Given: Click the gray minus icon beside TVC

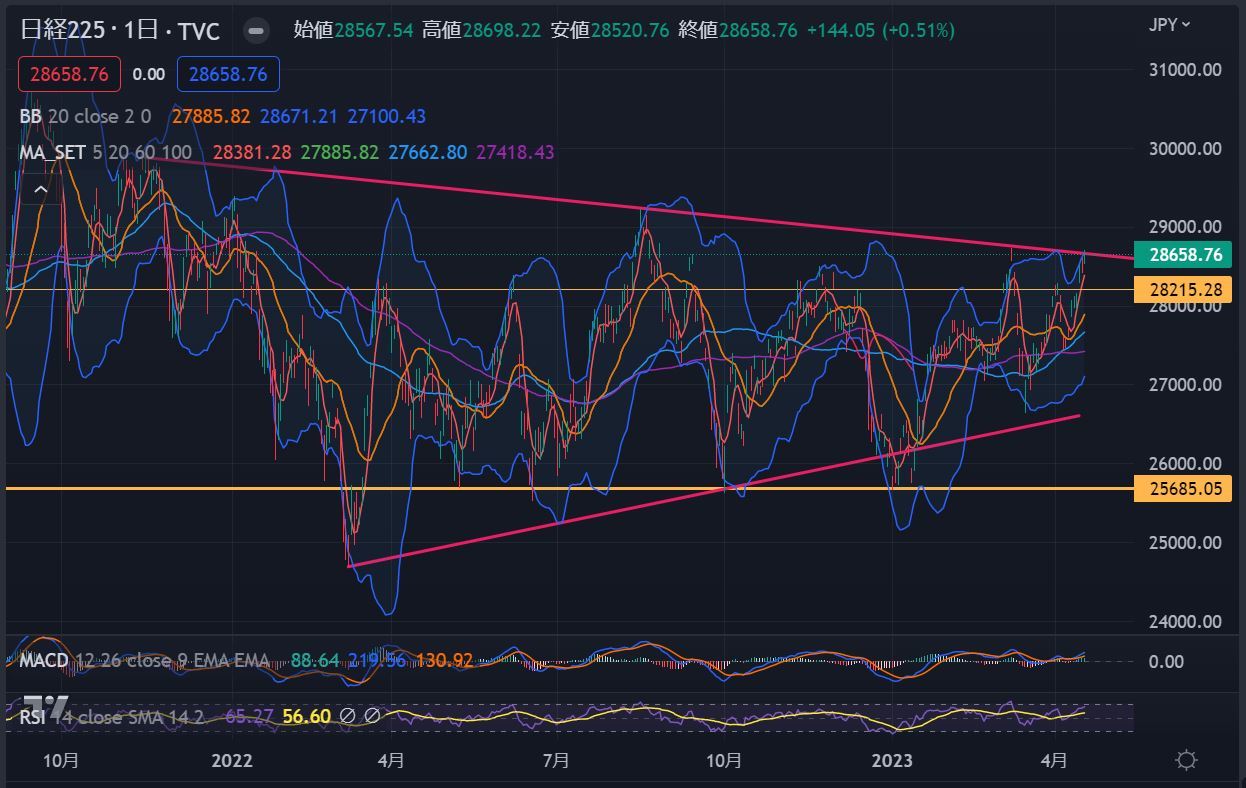Looking at the screenshot, I should point(256,30).
